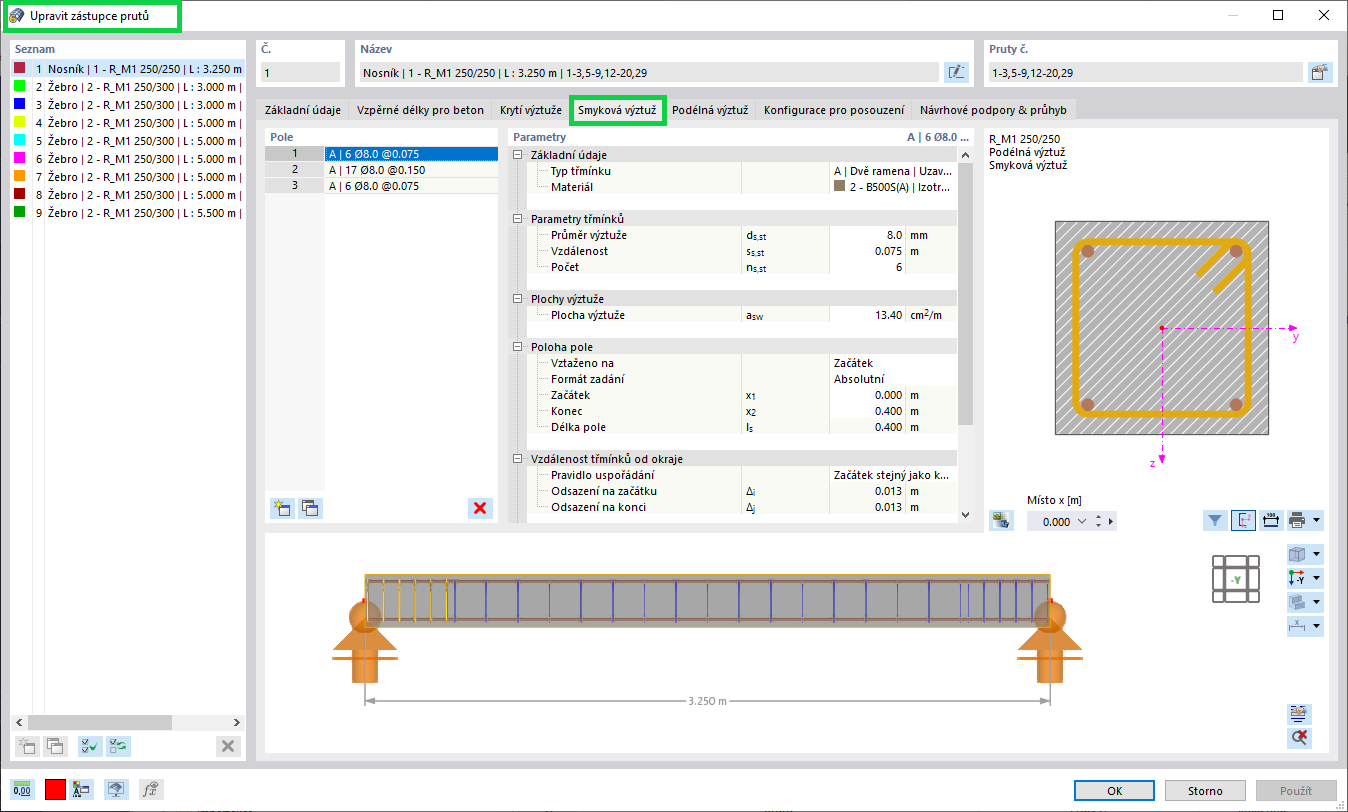
Task: Collapse the Plochy výztuže group
Action: tap(518, 299)
